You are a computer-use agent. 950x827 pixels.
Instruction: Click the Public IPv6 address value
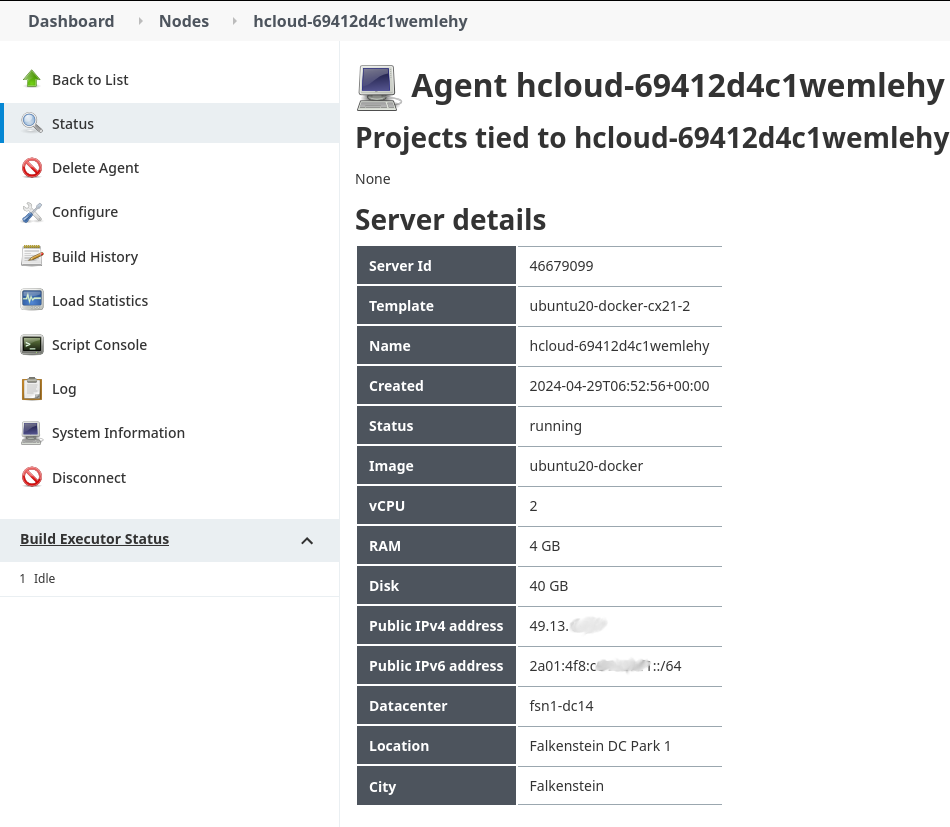click(605, 666)
